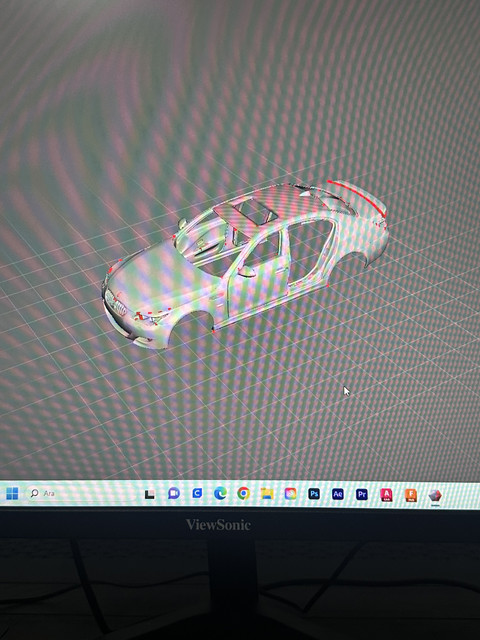Open the black-and-white Task View taskbar icon
The image size is (480, 640).
[150, 494]
